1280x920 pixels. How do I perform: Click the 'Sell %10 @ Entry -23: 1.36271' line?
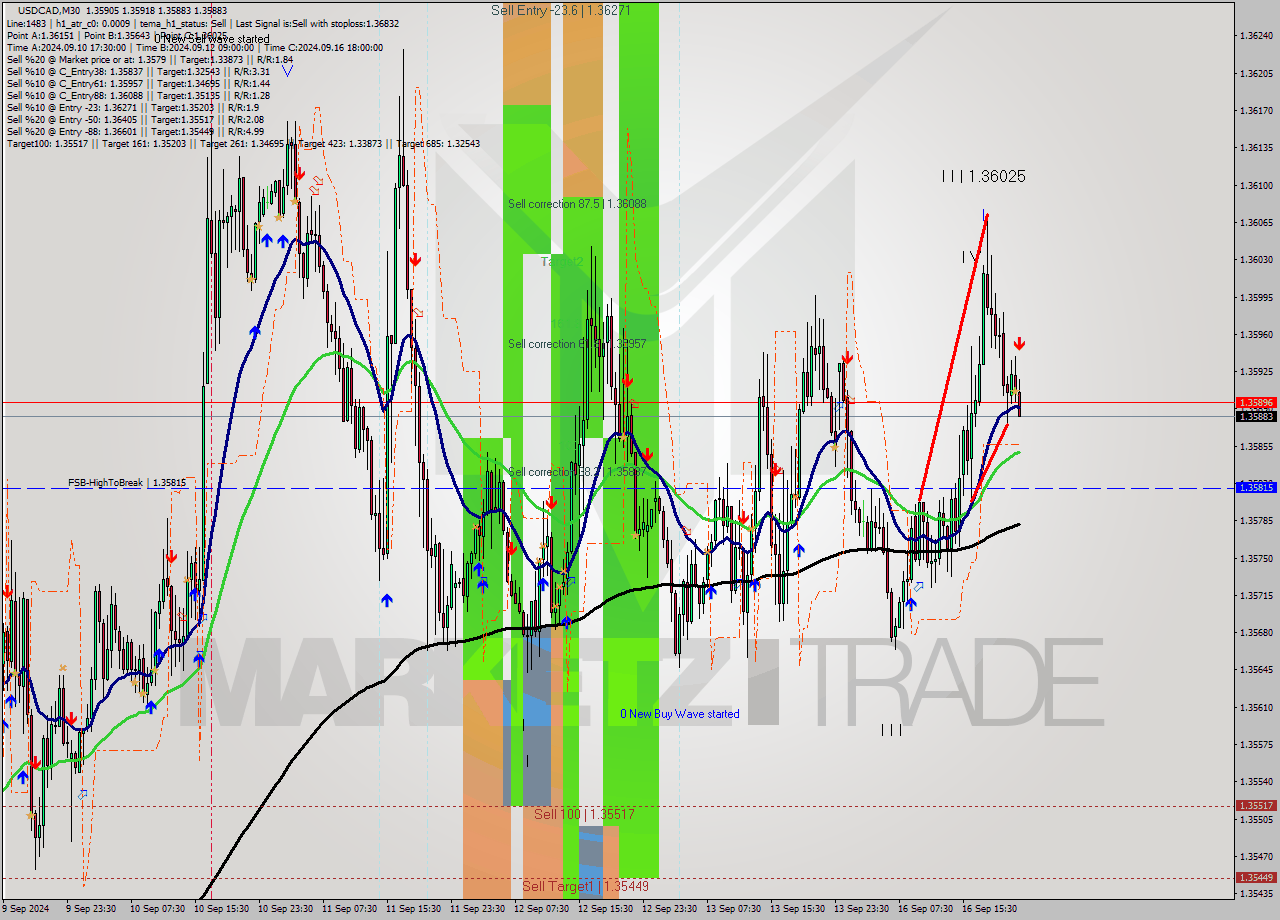pos(133,107)
